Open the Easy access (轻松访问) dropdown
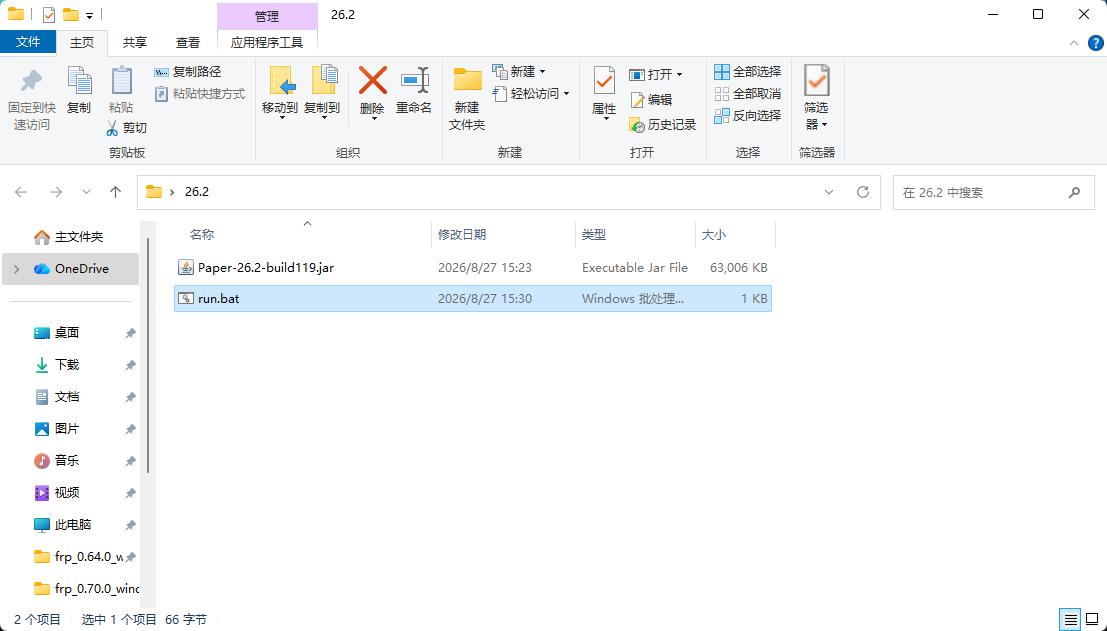This screenshot has width=1107, height=631. pyautogui.click(x=531, y=93)
